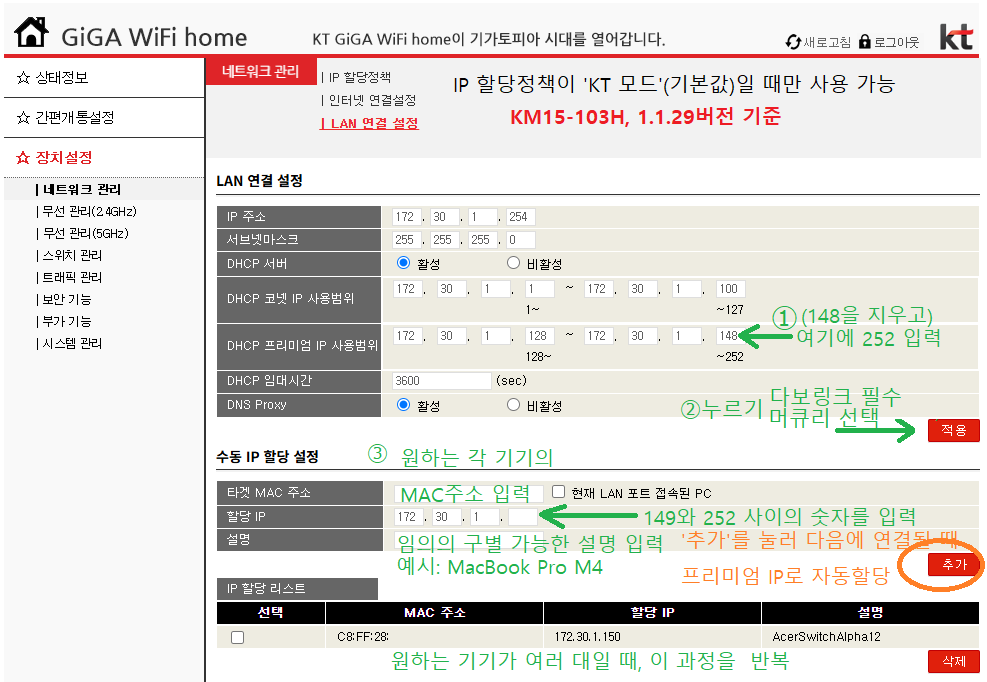Click the refresh icon next to 새로고침
987x682 pixels.
point(793,42)
